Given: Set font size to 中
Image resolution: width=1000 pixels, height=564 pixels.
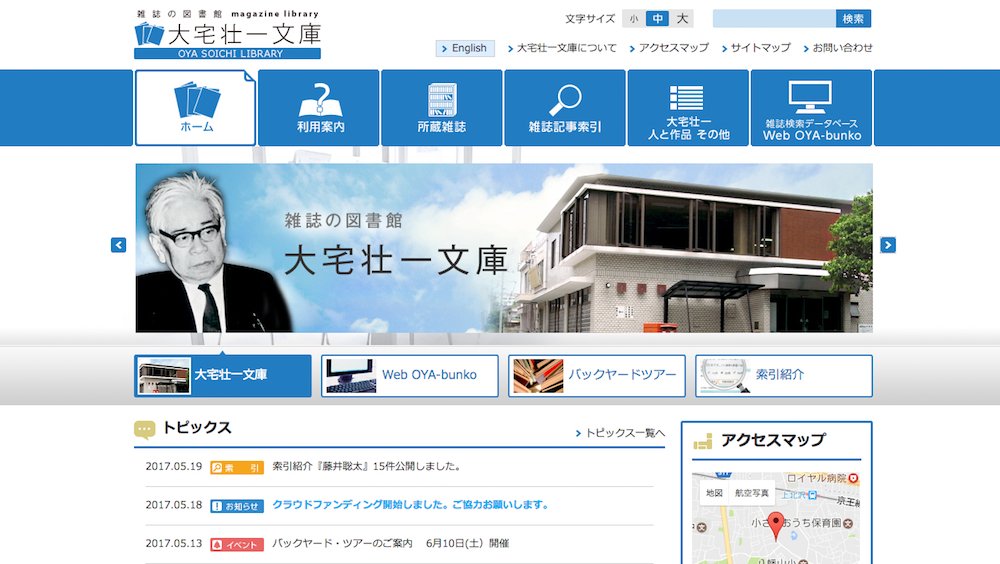Looking at the screenshot, I should click(x=658, y=19).
